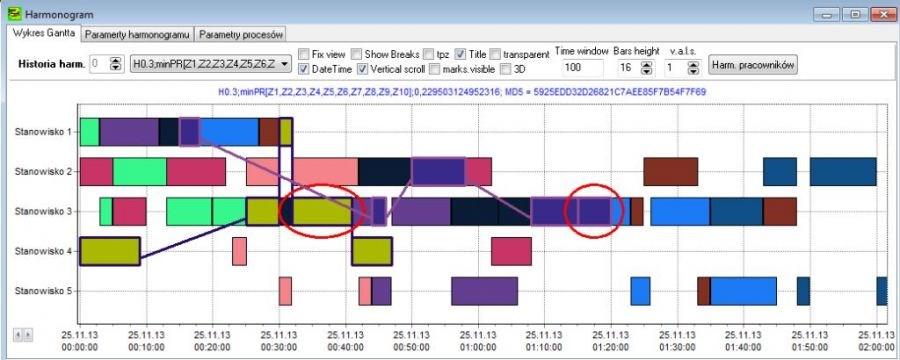Screen dimensions: 900x360
Task: Switch to Parametry harmonogramu tab
Action: [137, 35]
